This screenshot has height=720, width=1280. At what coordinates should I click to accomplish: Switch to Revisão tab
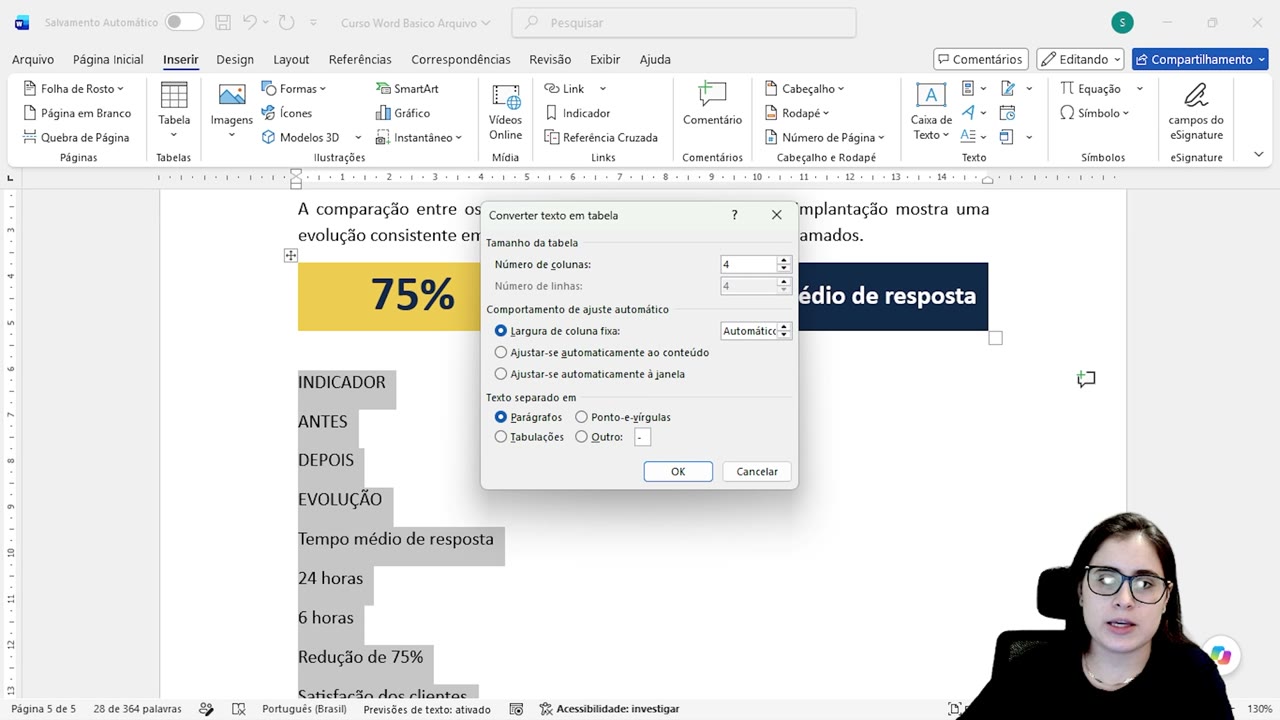pos(550,59)
